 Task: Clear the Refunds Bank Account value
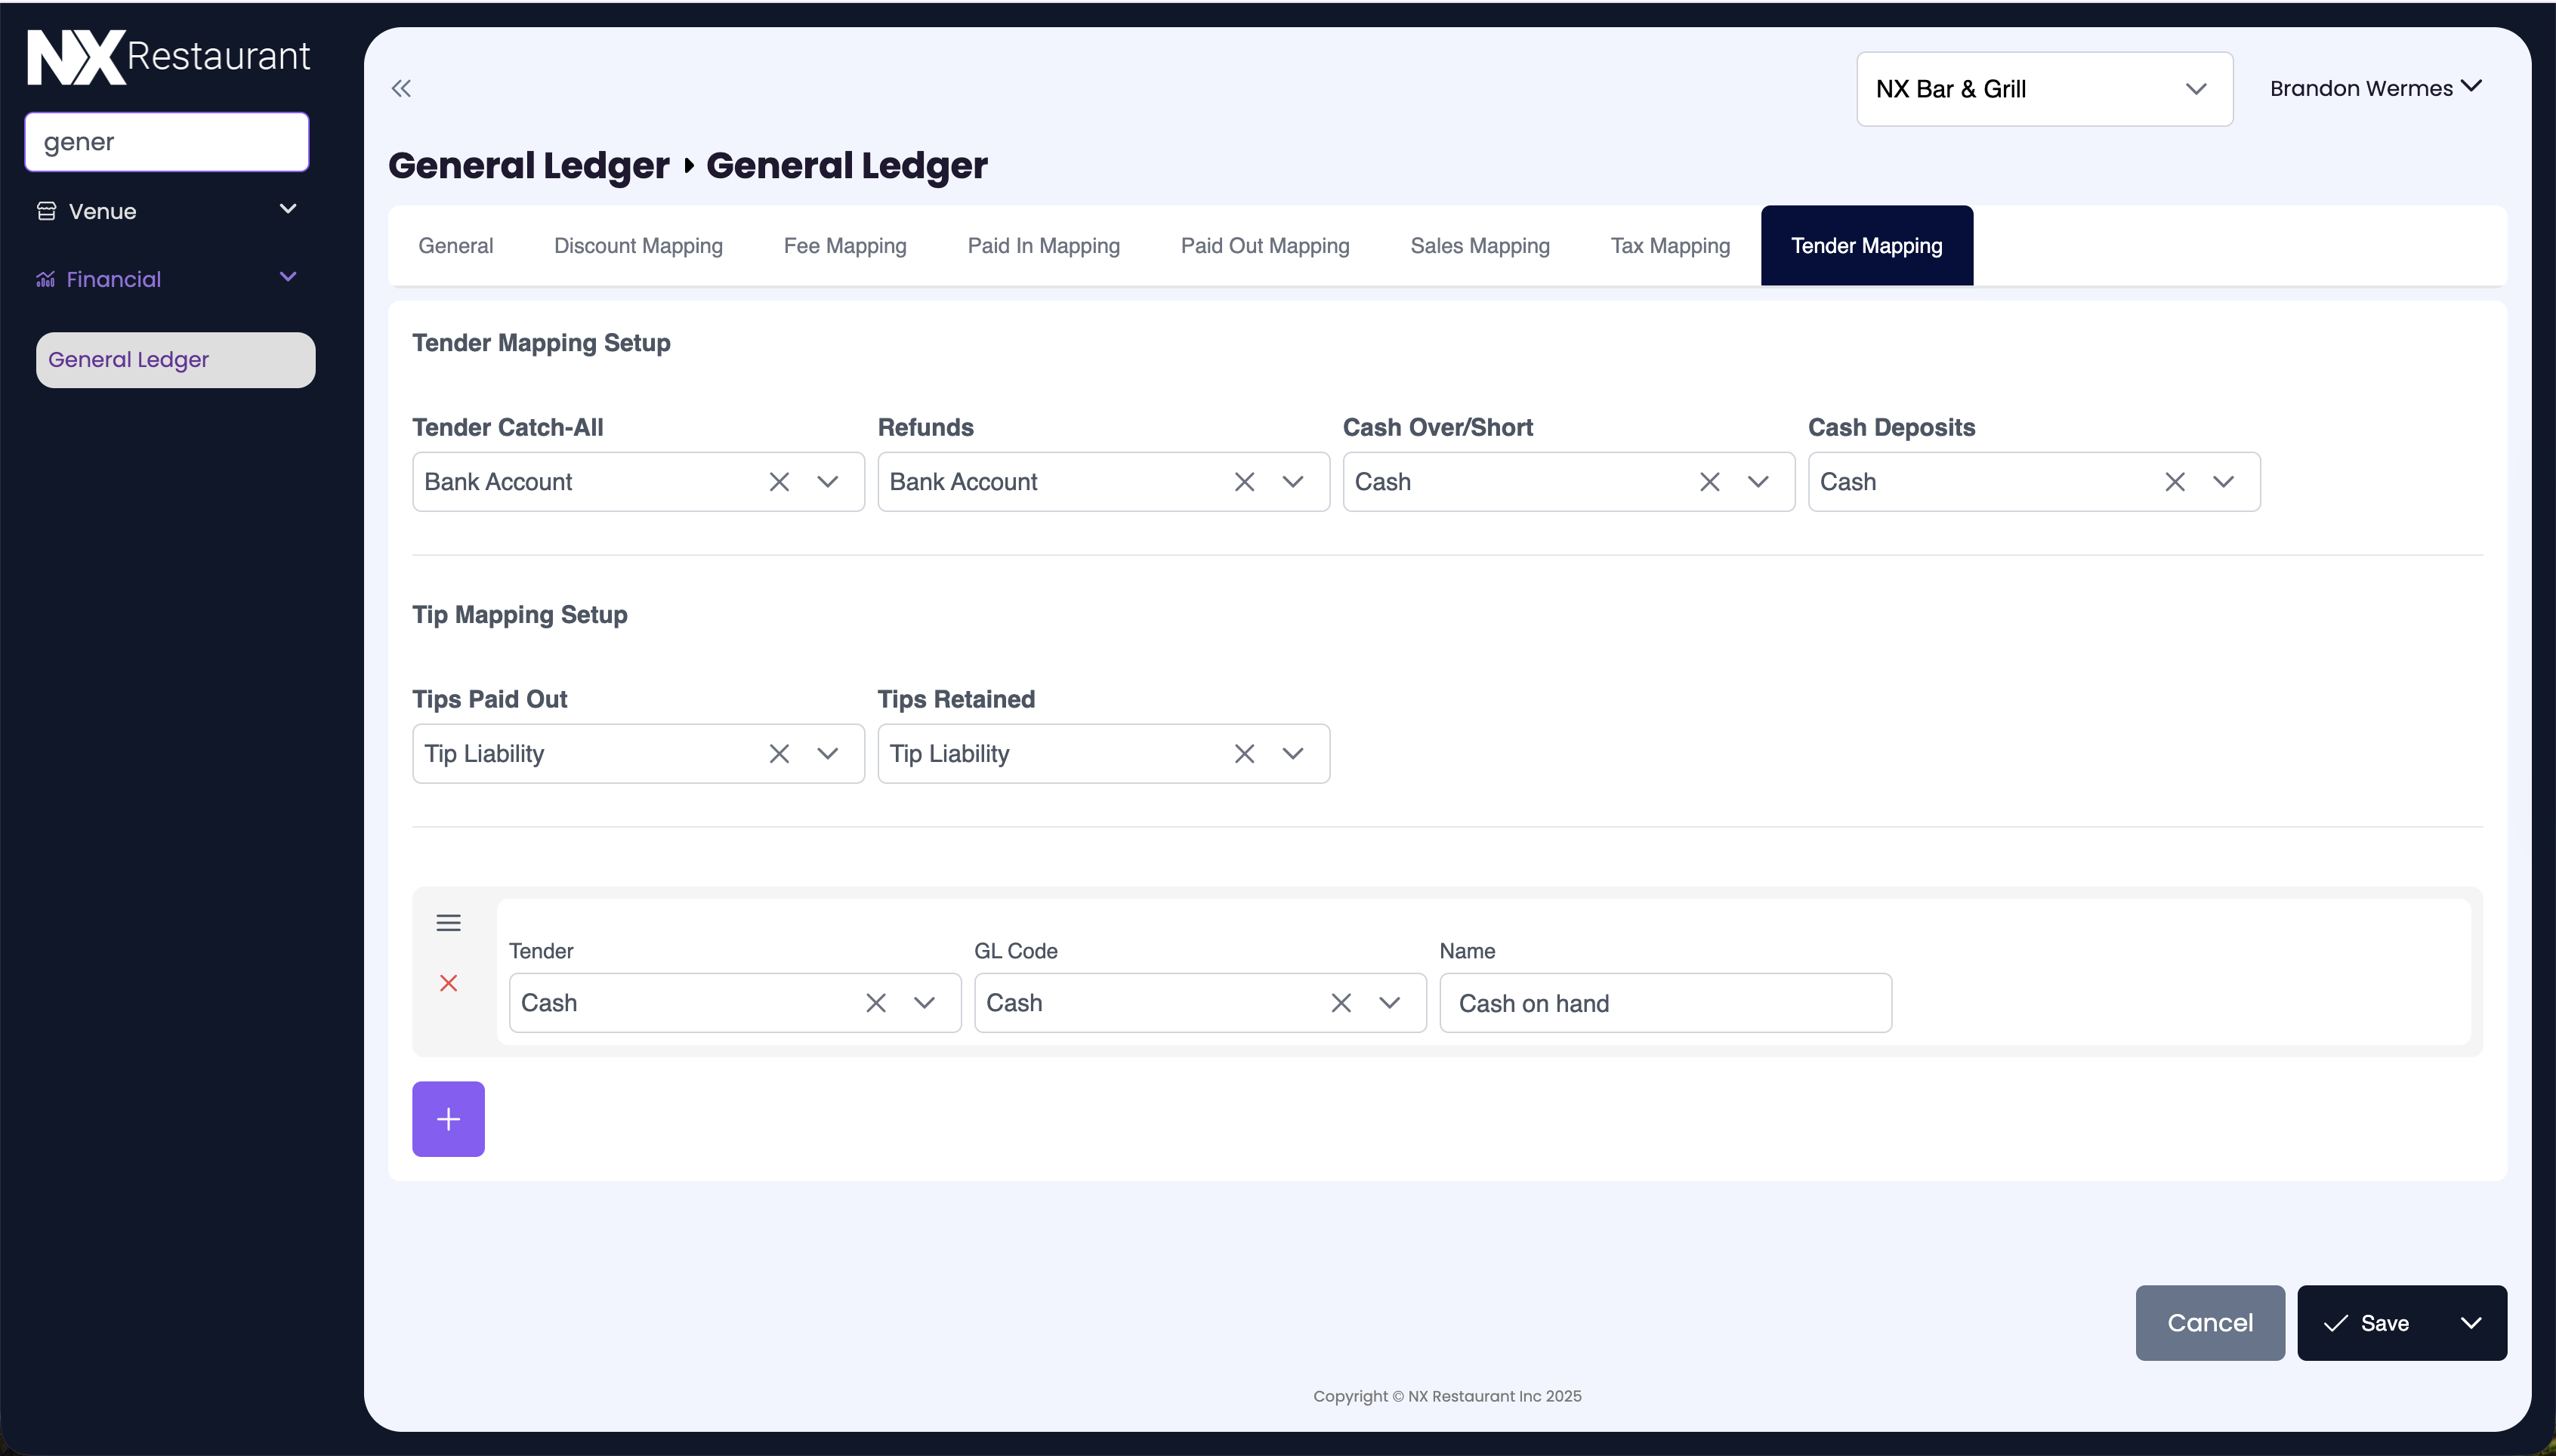[1244, 482]
